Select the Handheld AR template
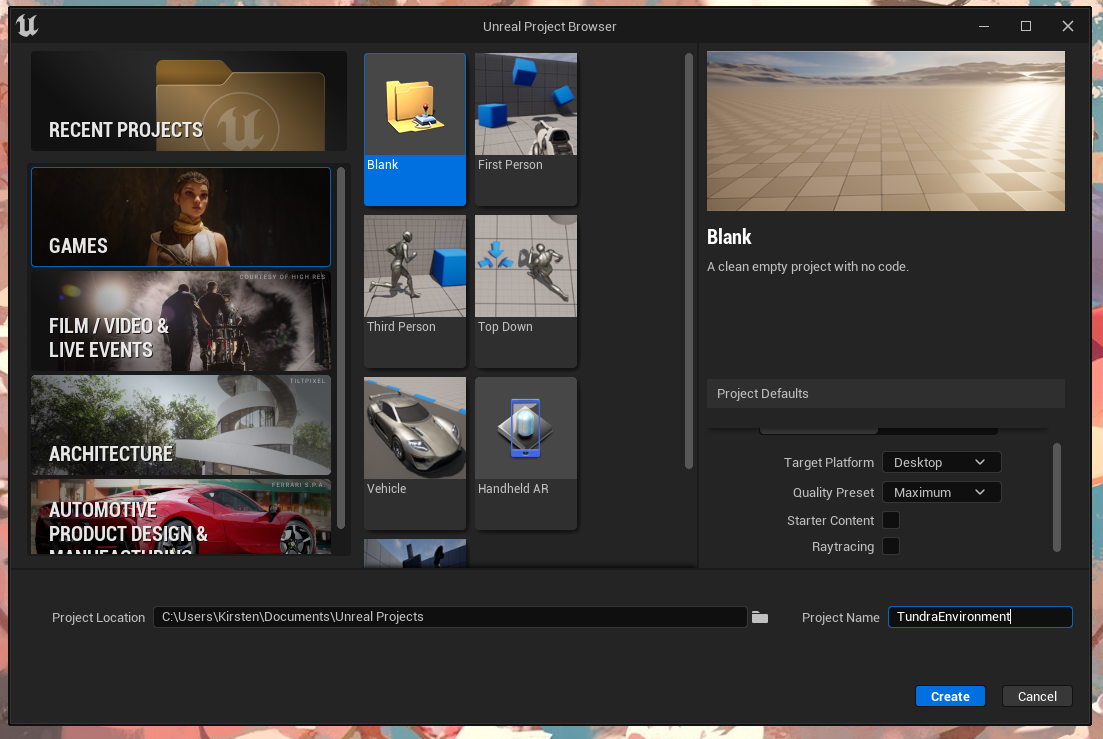Image resolution: width=1103 pixels, height=739 pixels. coord(526,452)
